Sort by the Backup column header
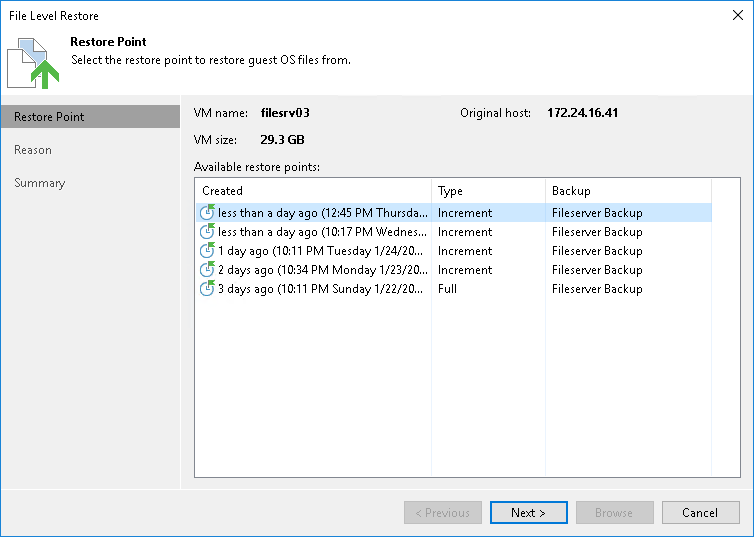This screenshot has width=754, height=537. [628, 191]
